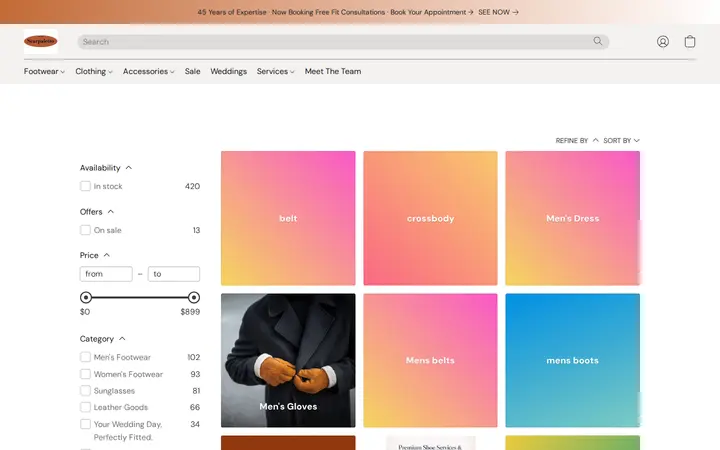Check the Men's Footwear category
The height and width of the screenshot is (450, 720).
85,357
